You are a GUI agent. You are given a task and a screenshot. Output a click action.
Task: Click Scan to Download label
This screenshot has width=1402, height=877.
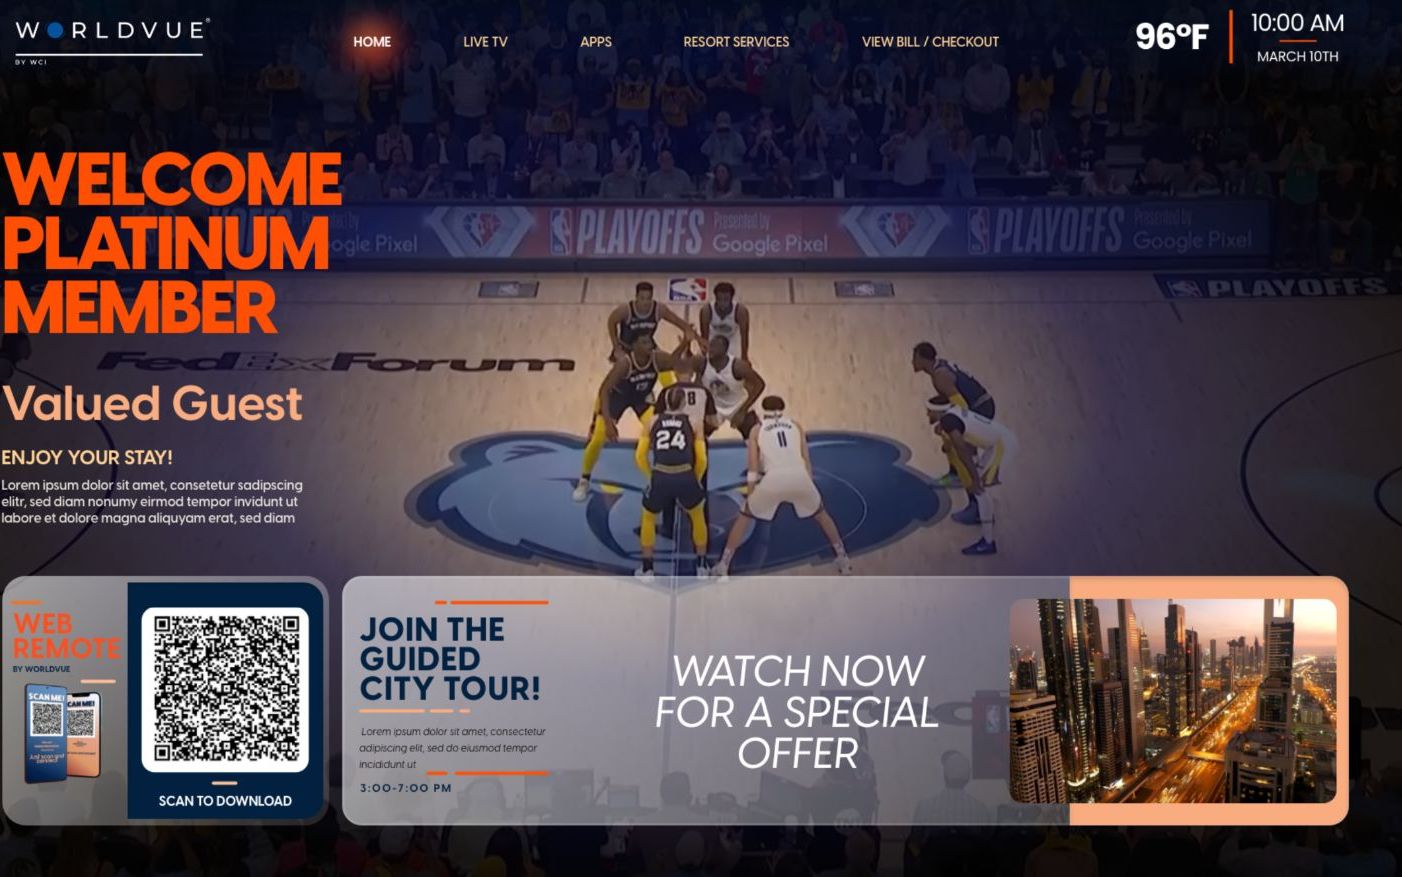pyautogui.click(x=225, y=801)
